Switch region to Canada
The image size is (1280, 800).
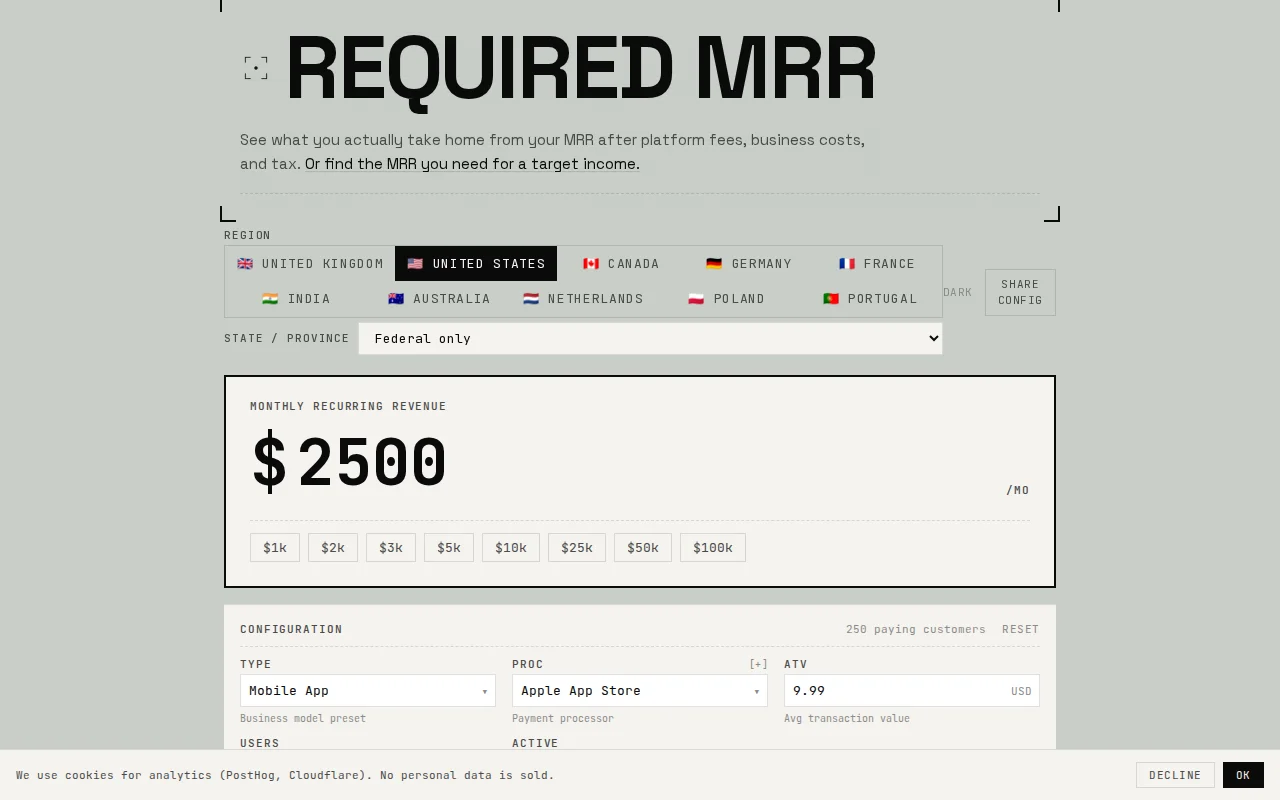point(621,264)
